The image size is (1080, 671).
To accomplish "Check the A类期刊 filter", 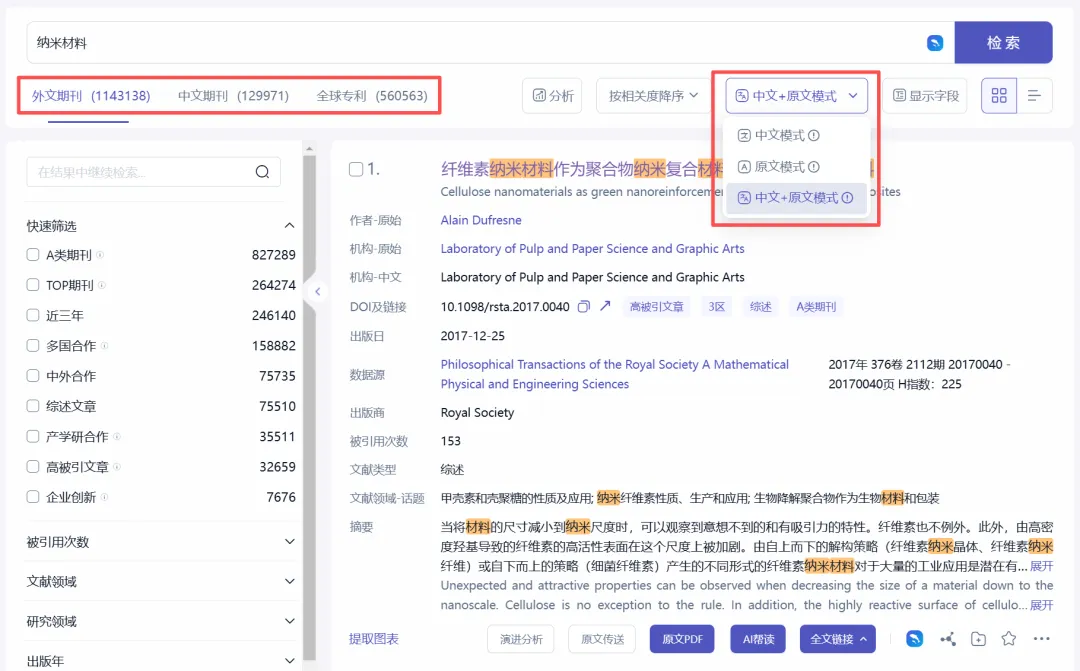I will pos(32,255).
